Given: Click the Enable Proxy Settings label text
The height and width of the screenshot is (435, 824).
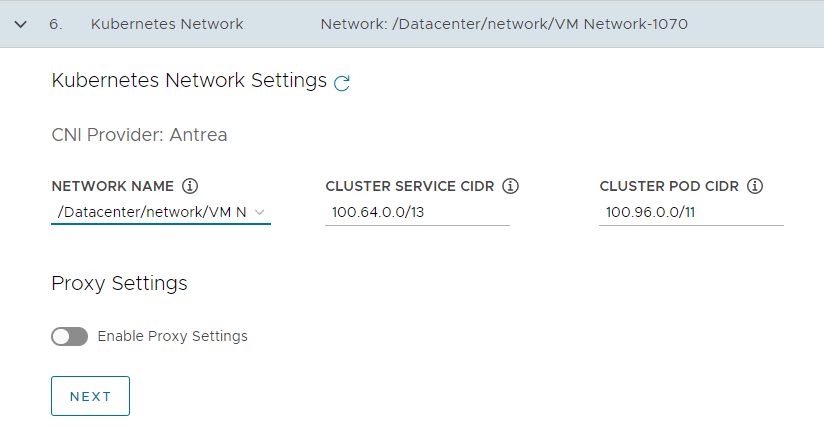Looking at the screenshot, I should [x=172, y=336].
